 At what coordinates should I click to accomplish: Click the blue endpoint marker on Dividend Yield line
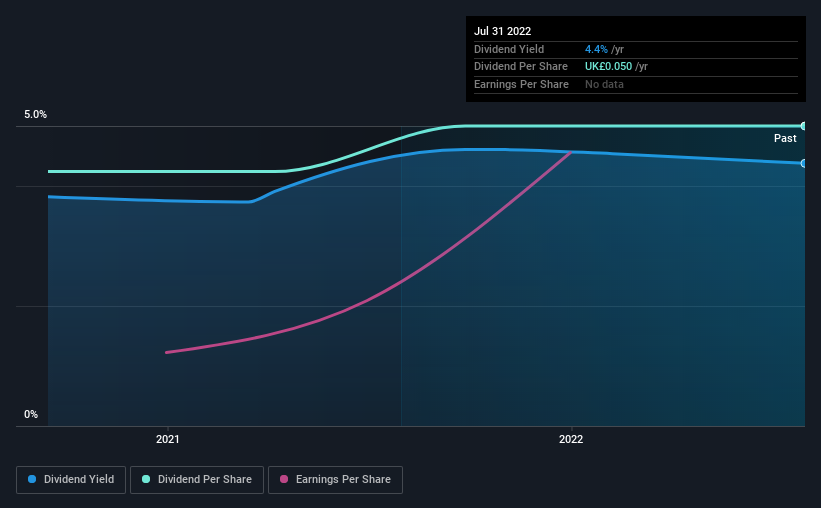(x=803, y=163)
